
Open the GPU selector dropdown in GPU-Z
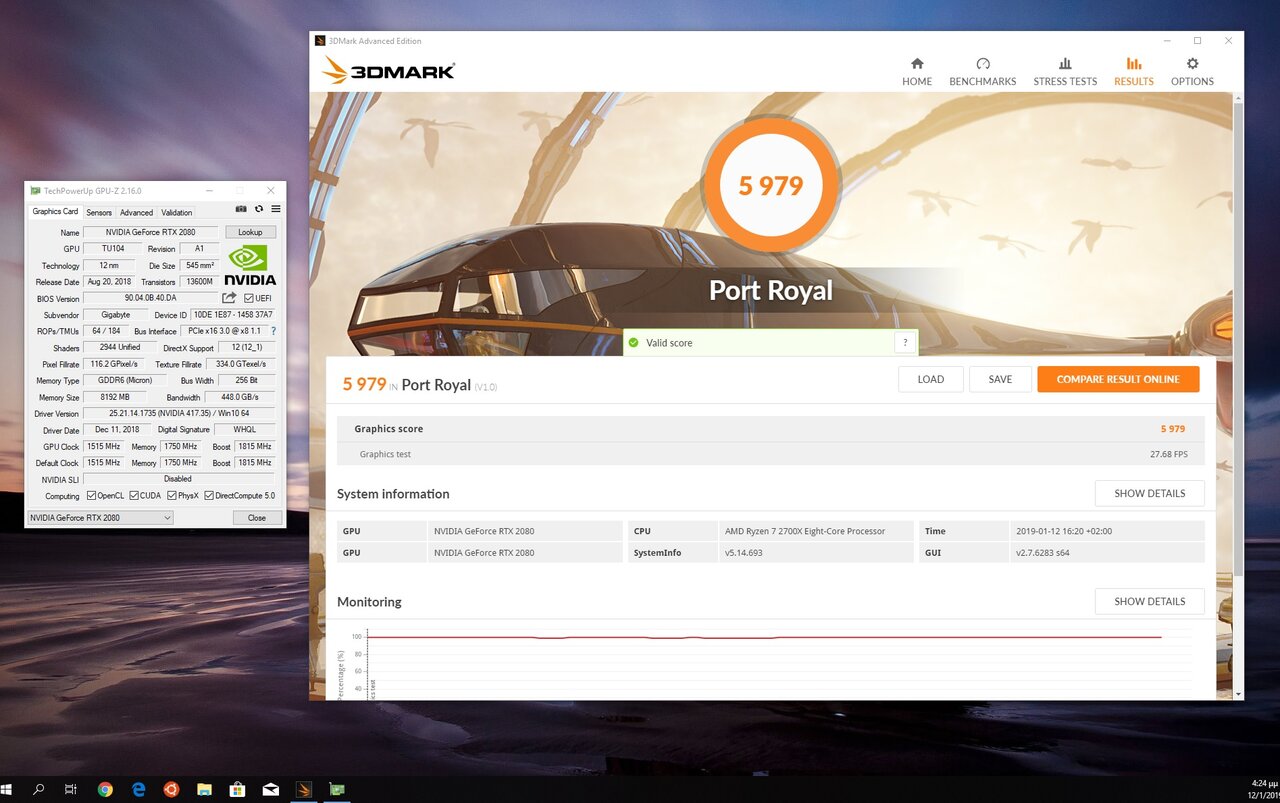(100, 518)
